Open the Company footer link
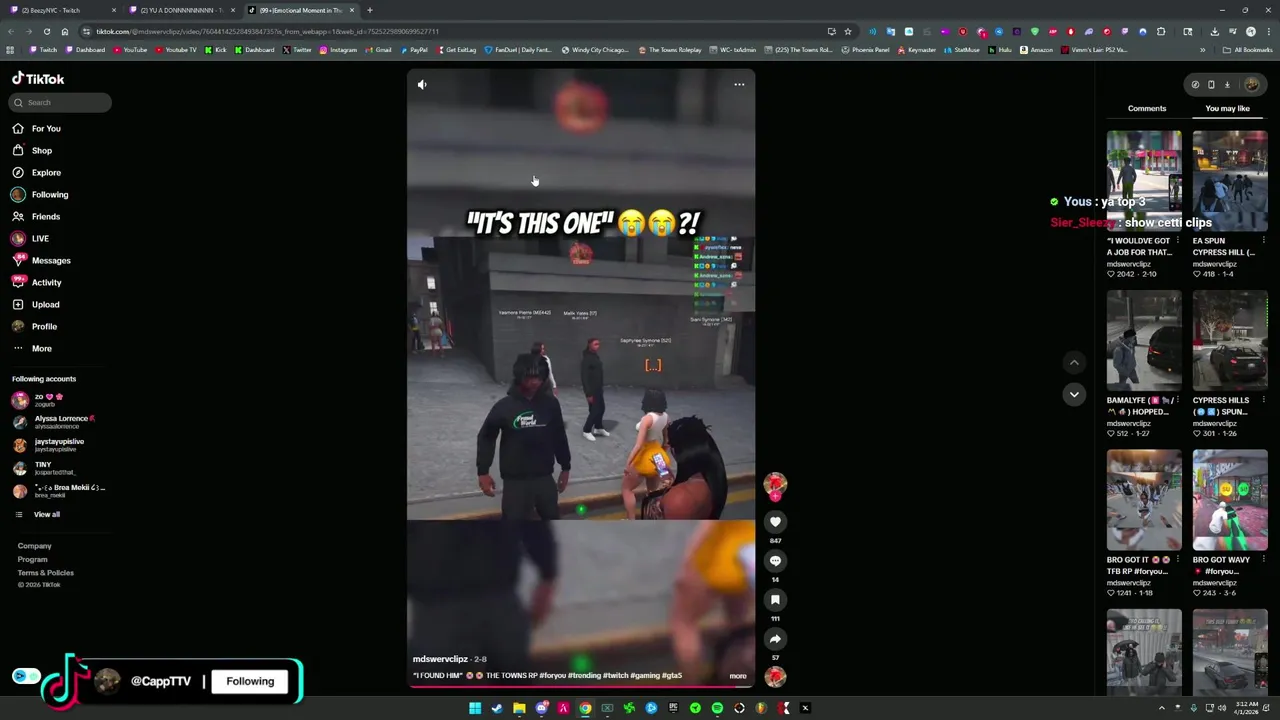 [x=34, y=546]
